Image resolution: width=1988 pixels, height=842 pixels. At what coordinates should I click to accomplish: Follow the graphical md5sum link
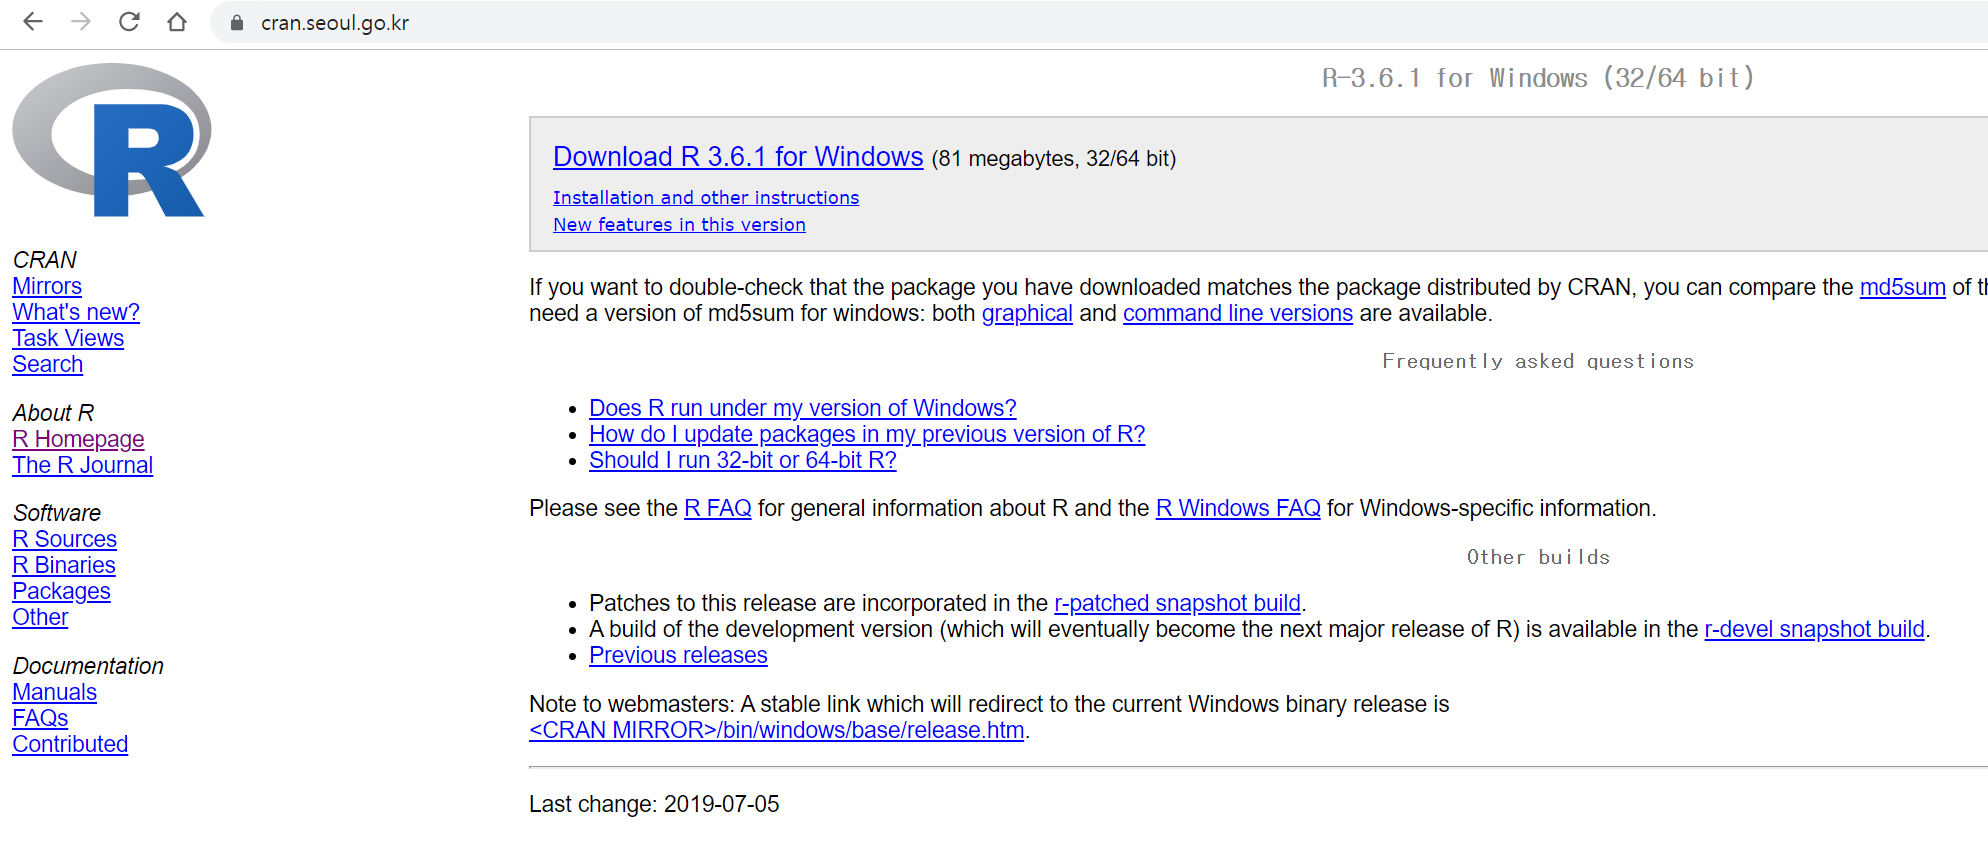(1027, 313)
